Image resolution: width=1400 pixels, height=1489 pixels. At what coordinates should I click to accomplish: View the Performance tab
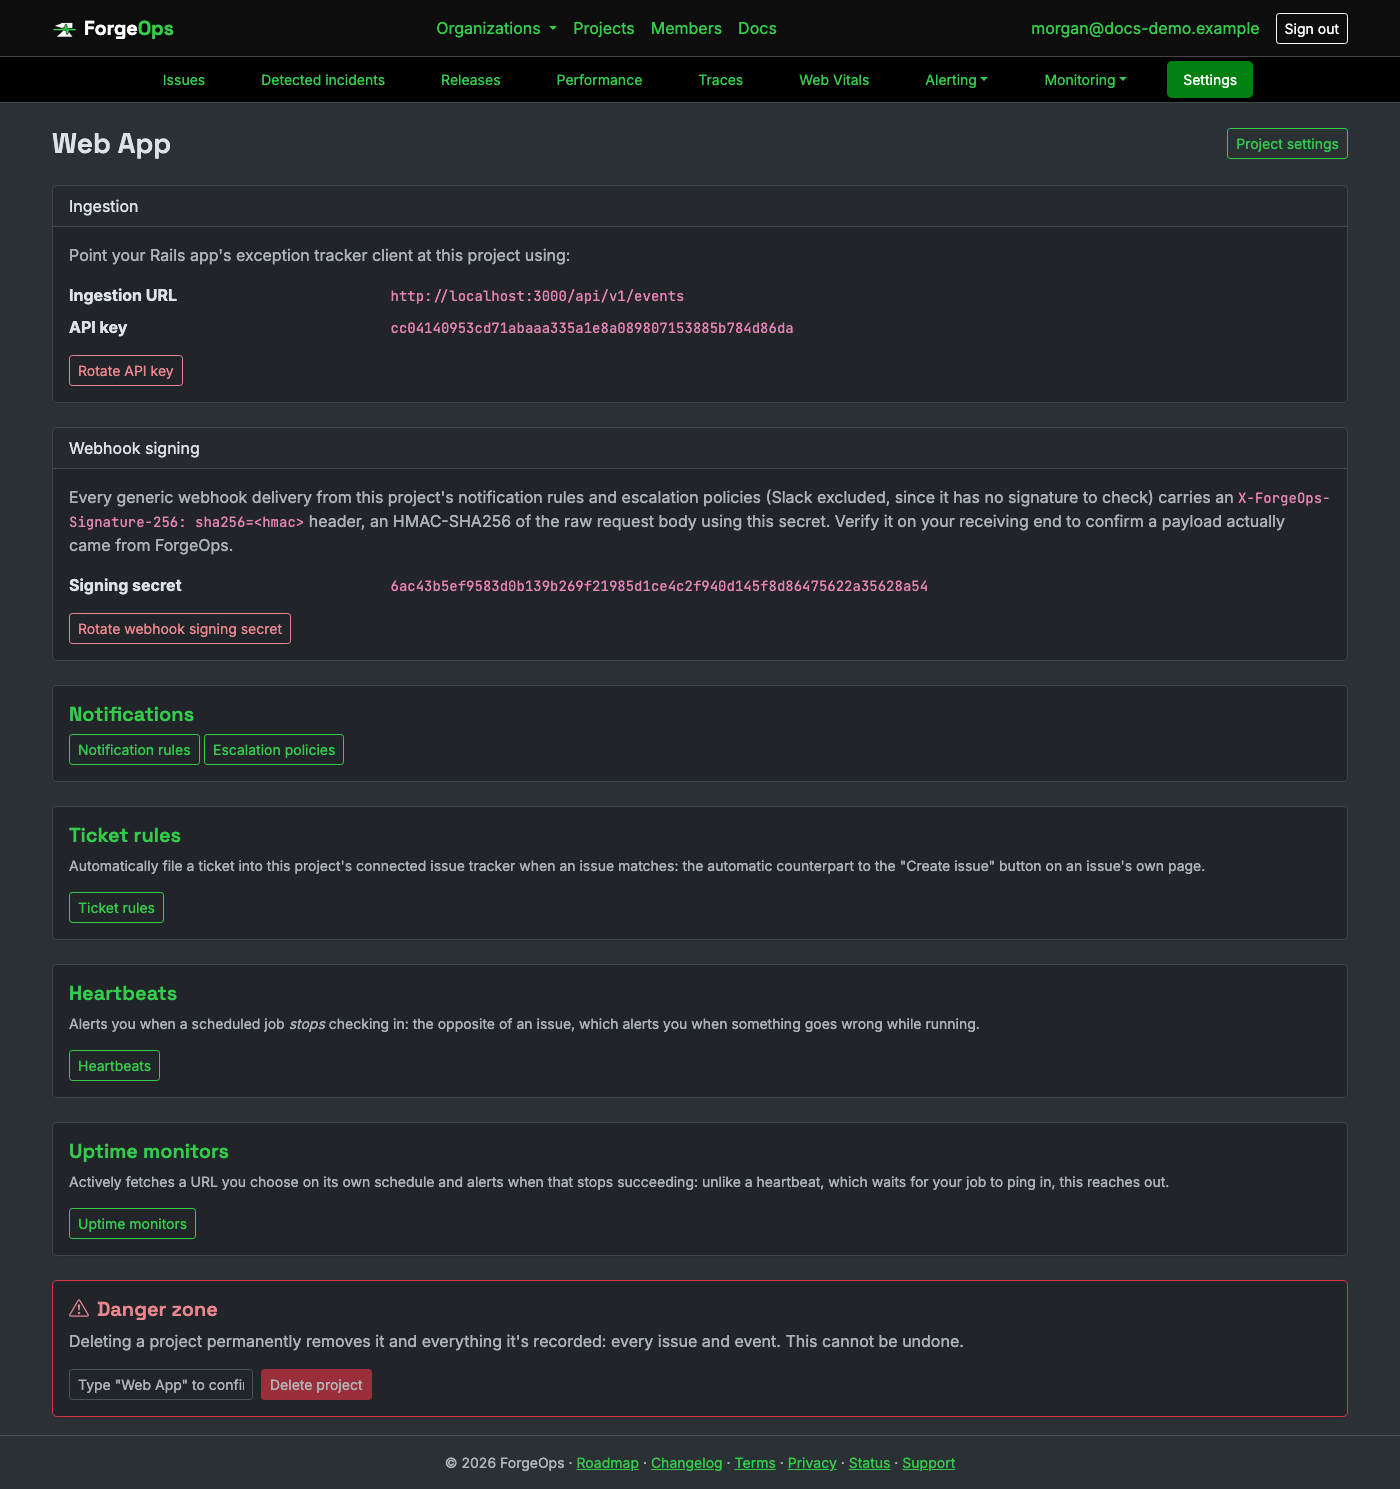click(x=599, y=80)
